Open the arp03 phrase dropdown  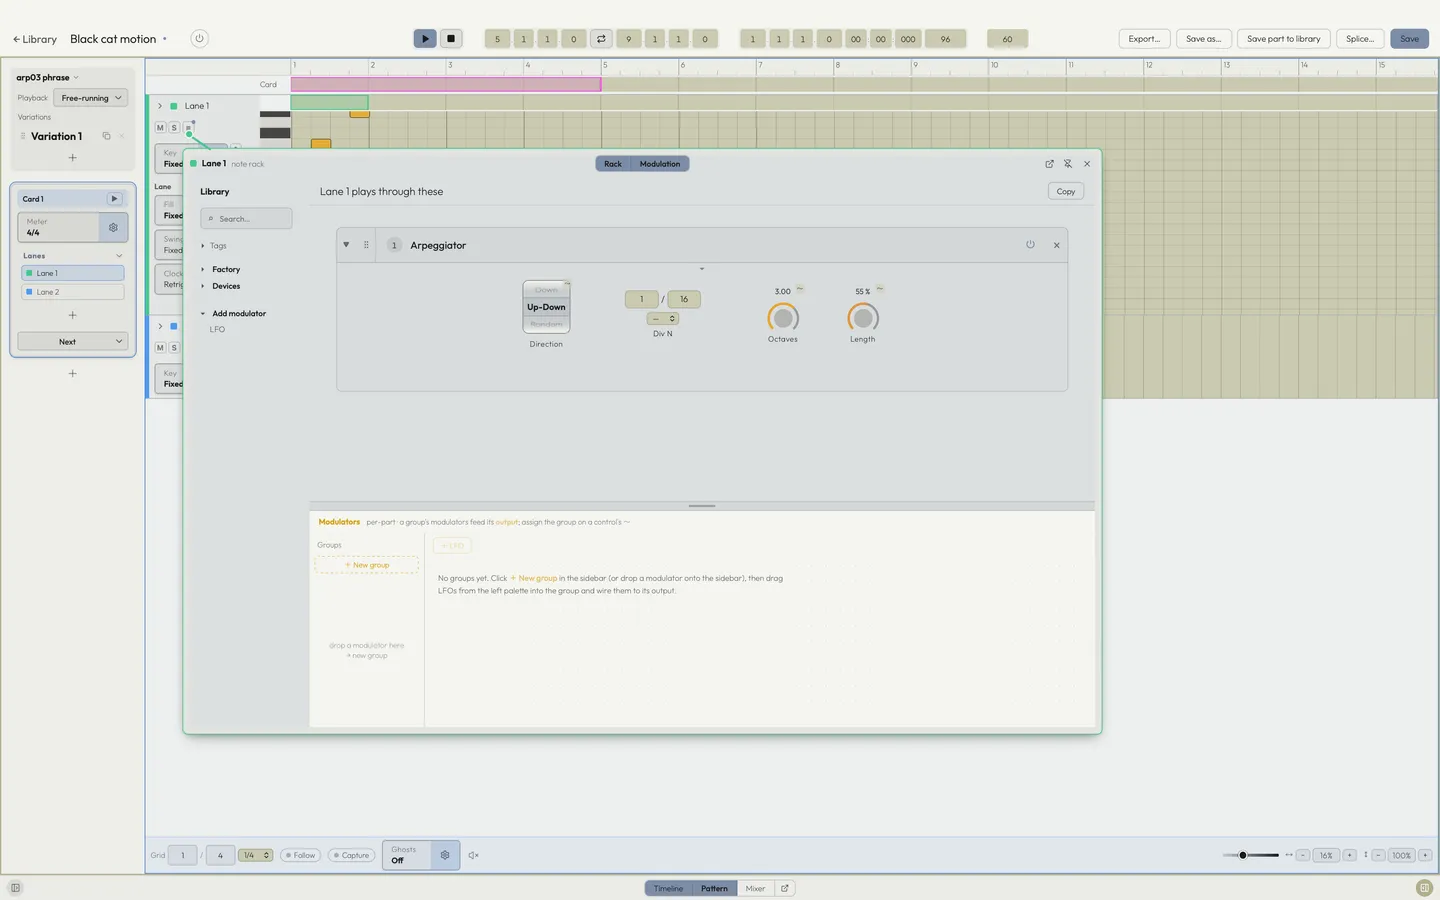click(47, 77)
